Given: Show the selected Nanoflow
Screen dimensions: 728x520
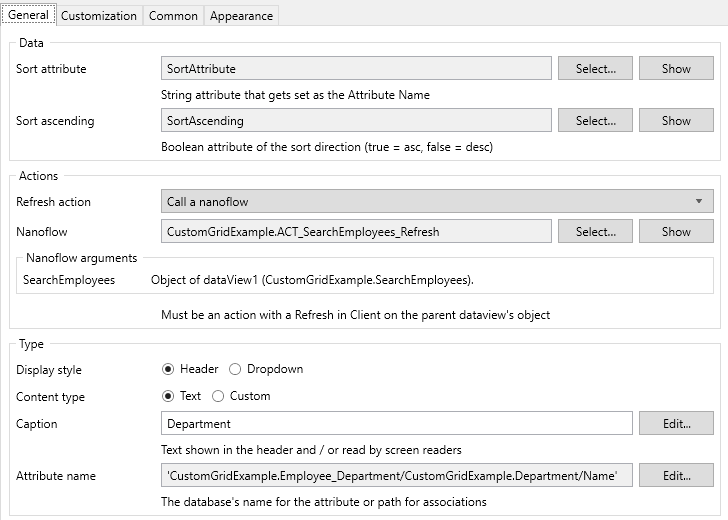Looking at the screenshot, I should [x=676, y=232].
